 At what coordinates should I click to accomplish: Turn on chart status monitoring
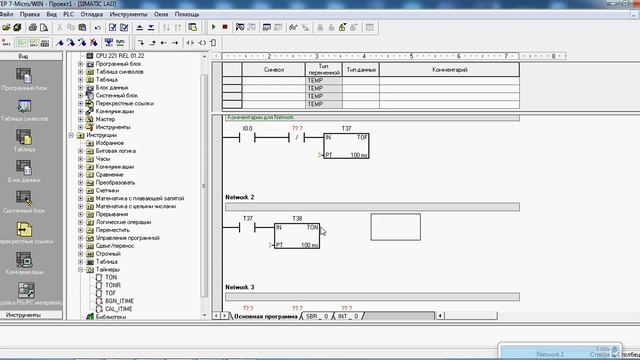coord(267,27)
